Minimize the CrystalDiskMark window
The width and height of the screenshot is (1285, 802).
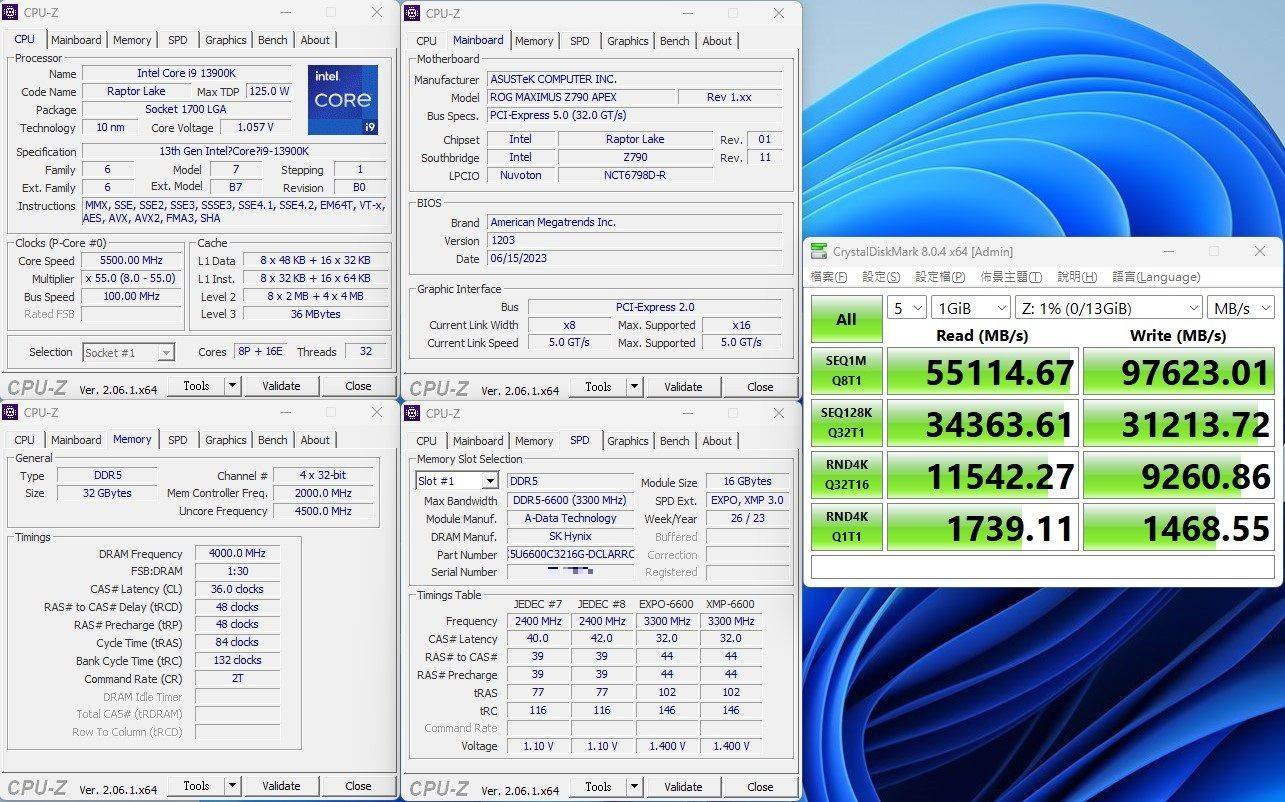1166,252
